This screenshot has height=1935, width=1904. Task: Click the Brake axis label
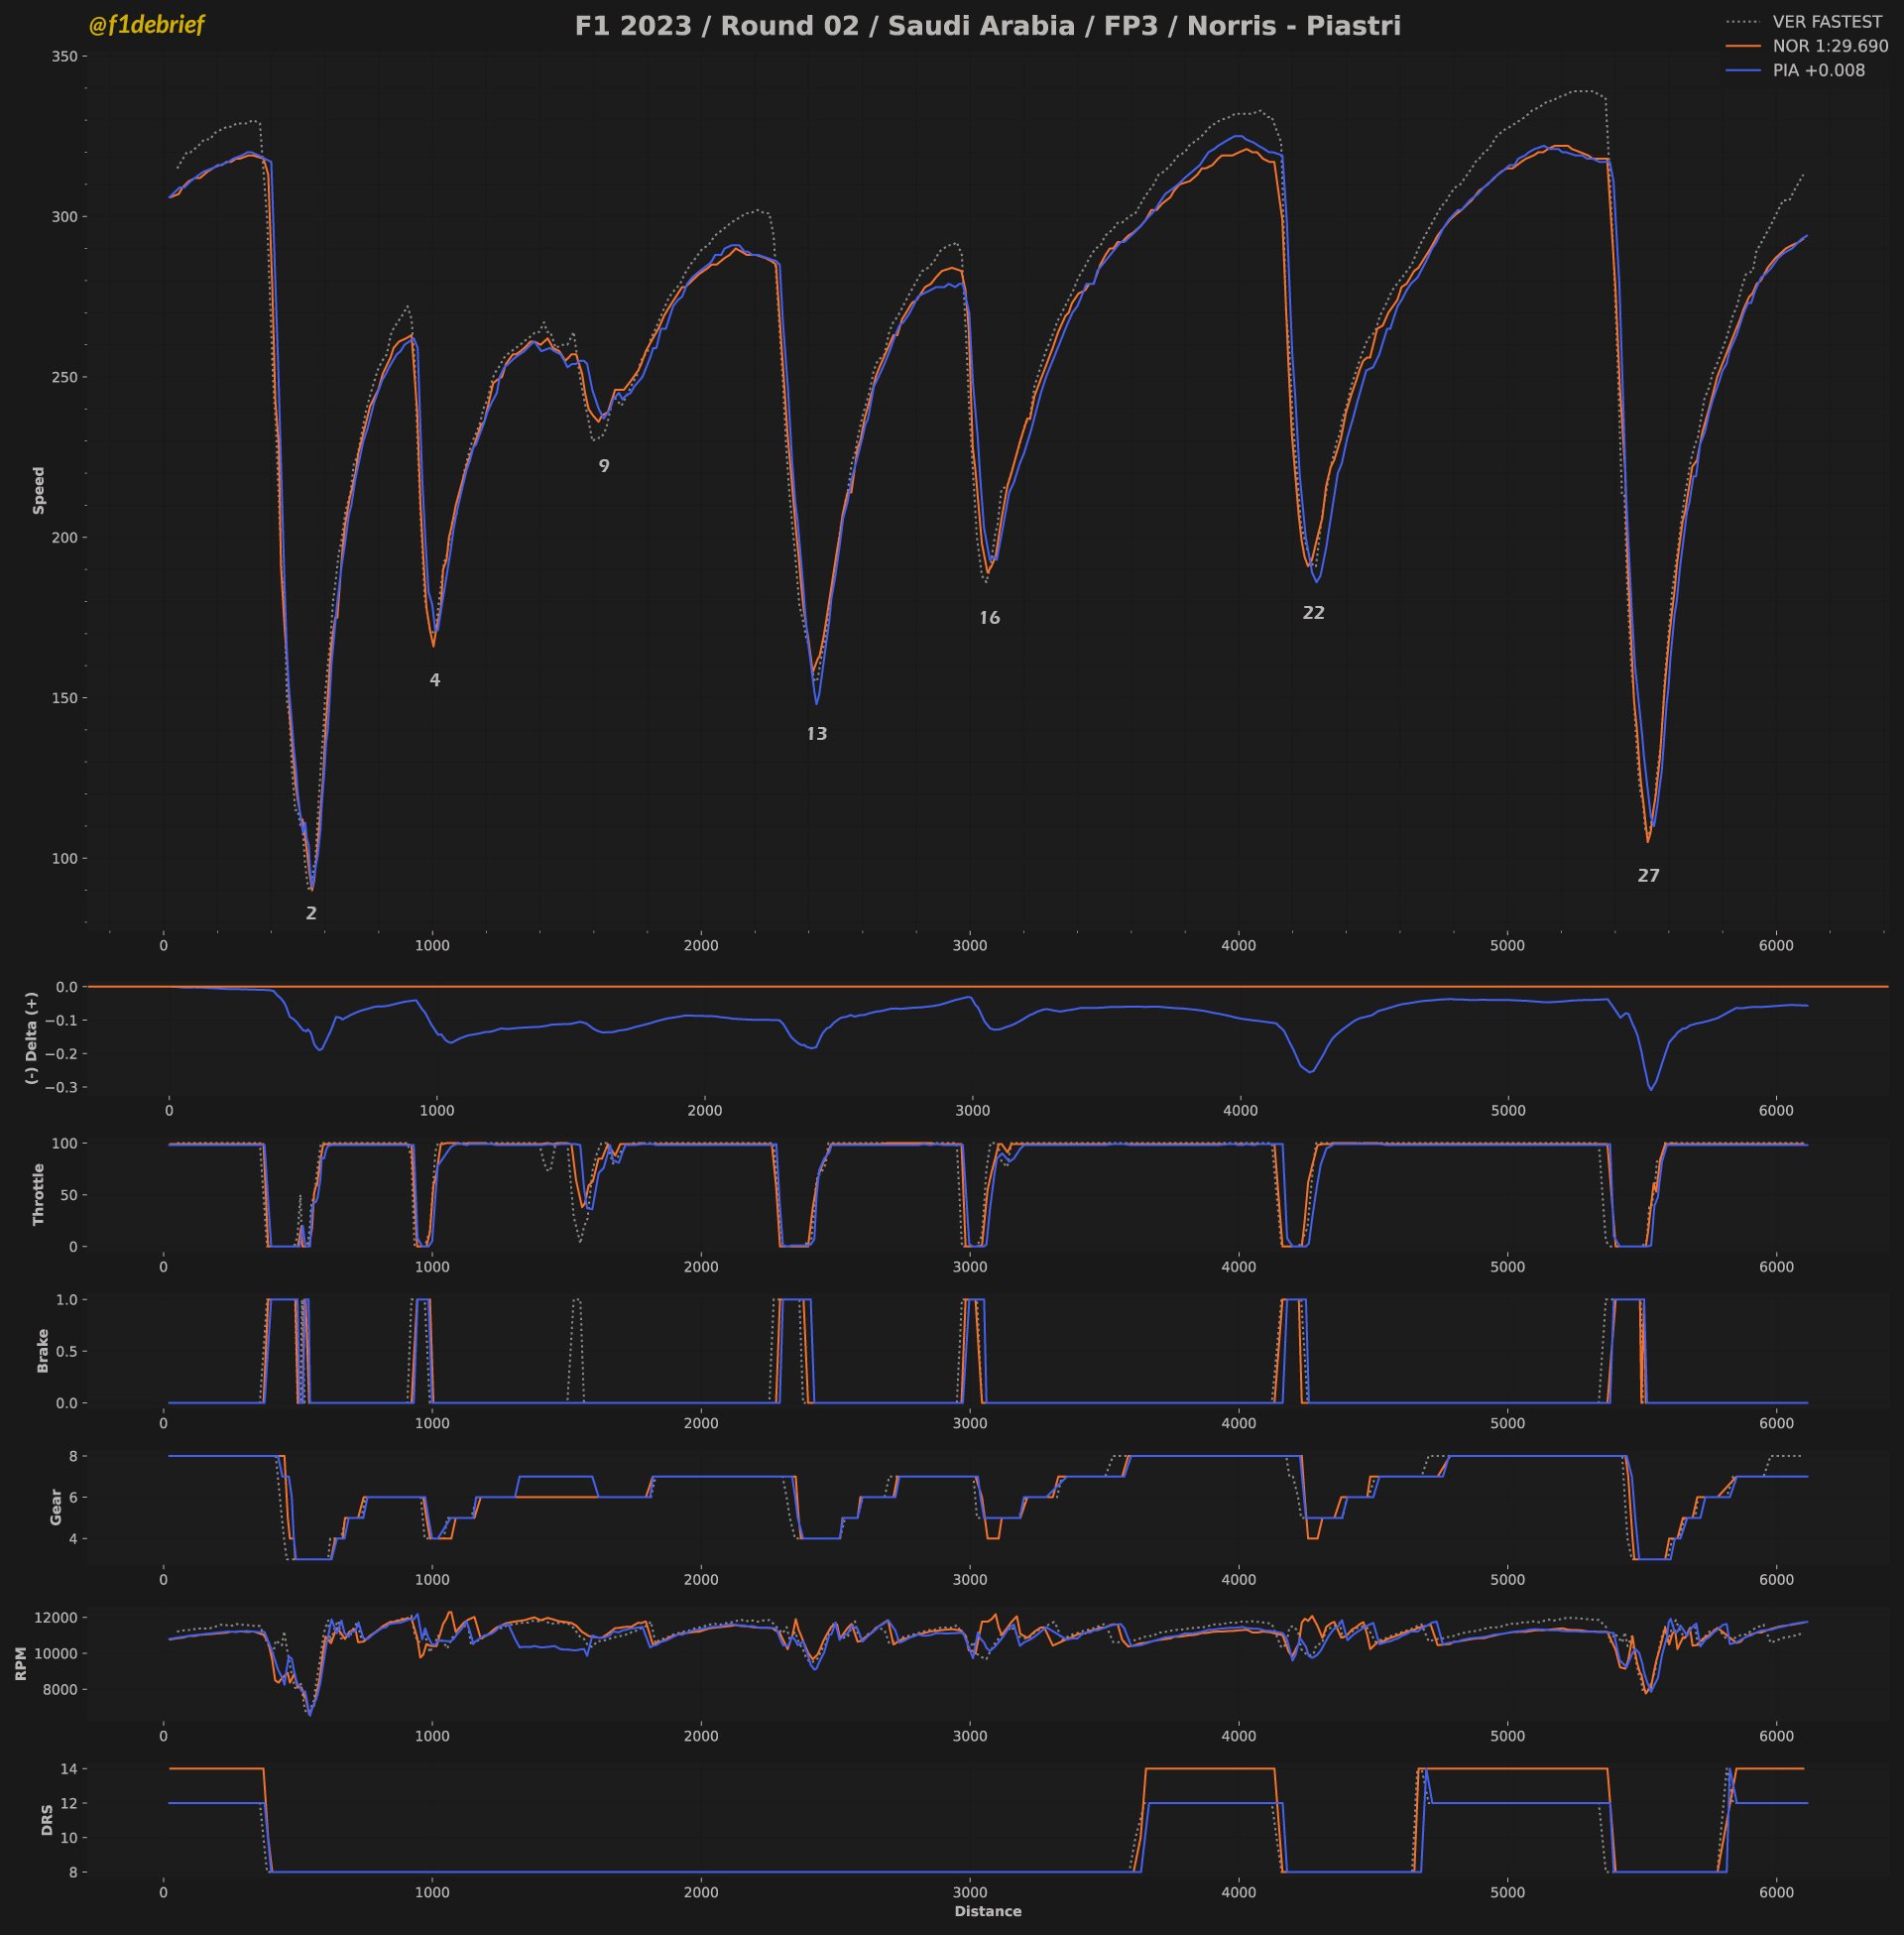[42, 1350]
